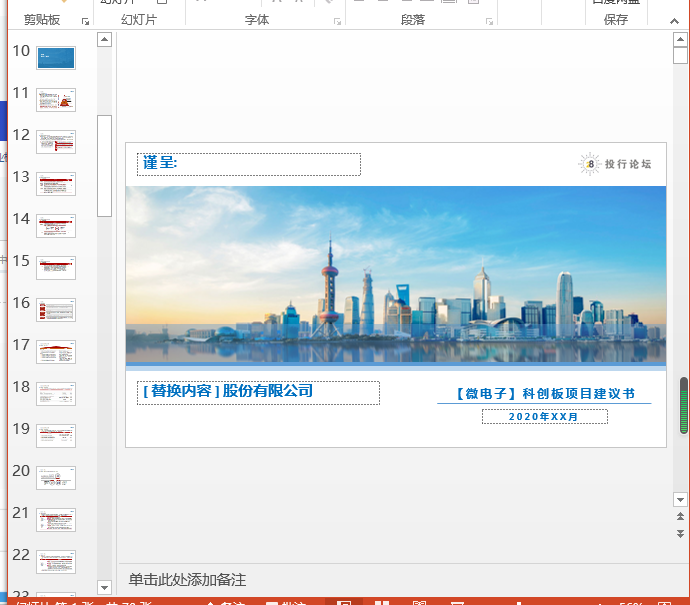
Task: Select slide 10 thumbnail
Action: 56,58
